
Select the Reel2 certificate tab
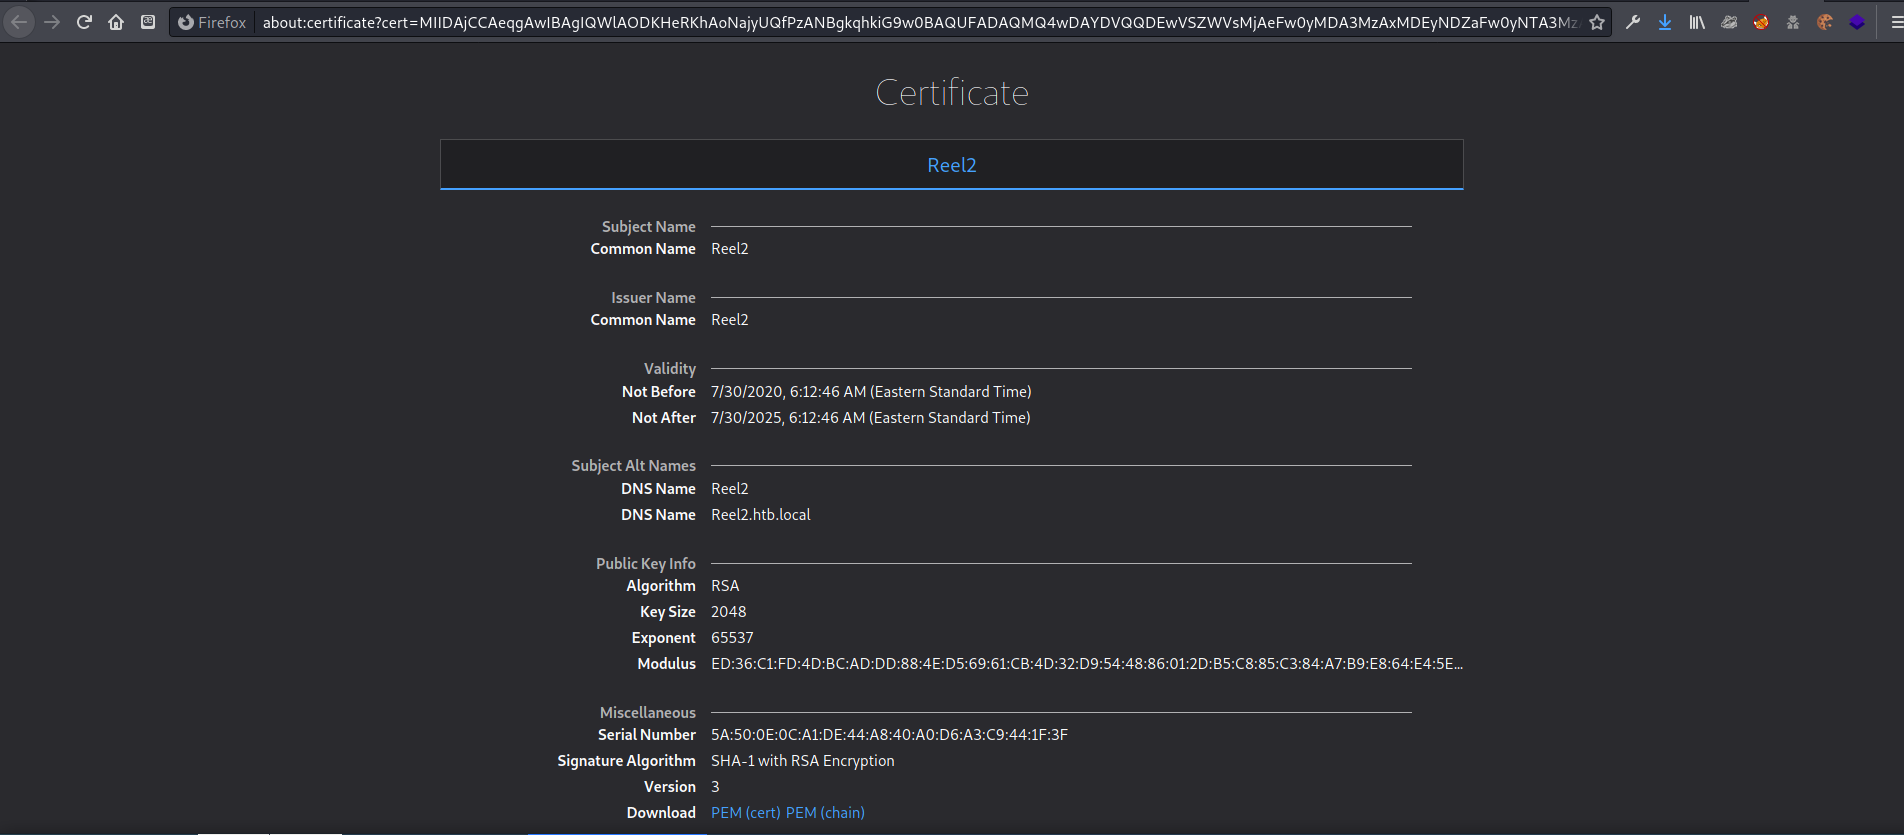pyautogui.click(x=951, y=165)
